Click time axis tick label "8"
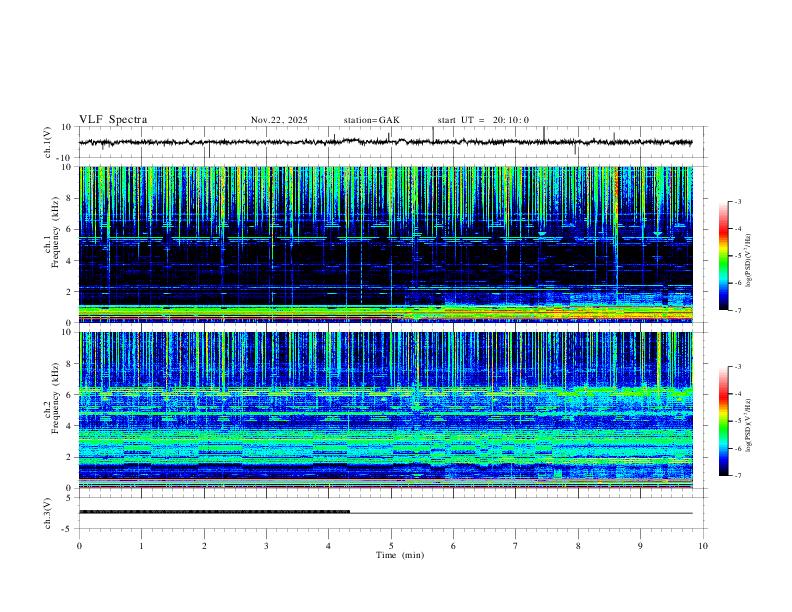 click(578, 546)
